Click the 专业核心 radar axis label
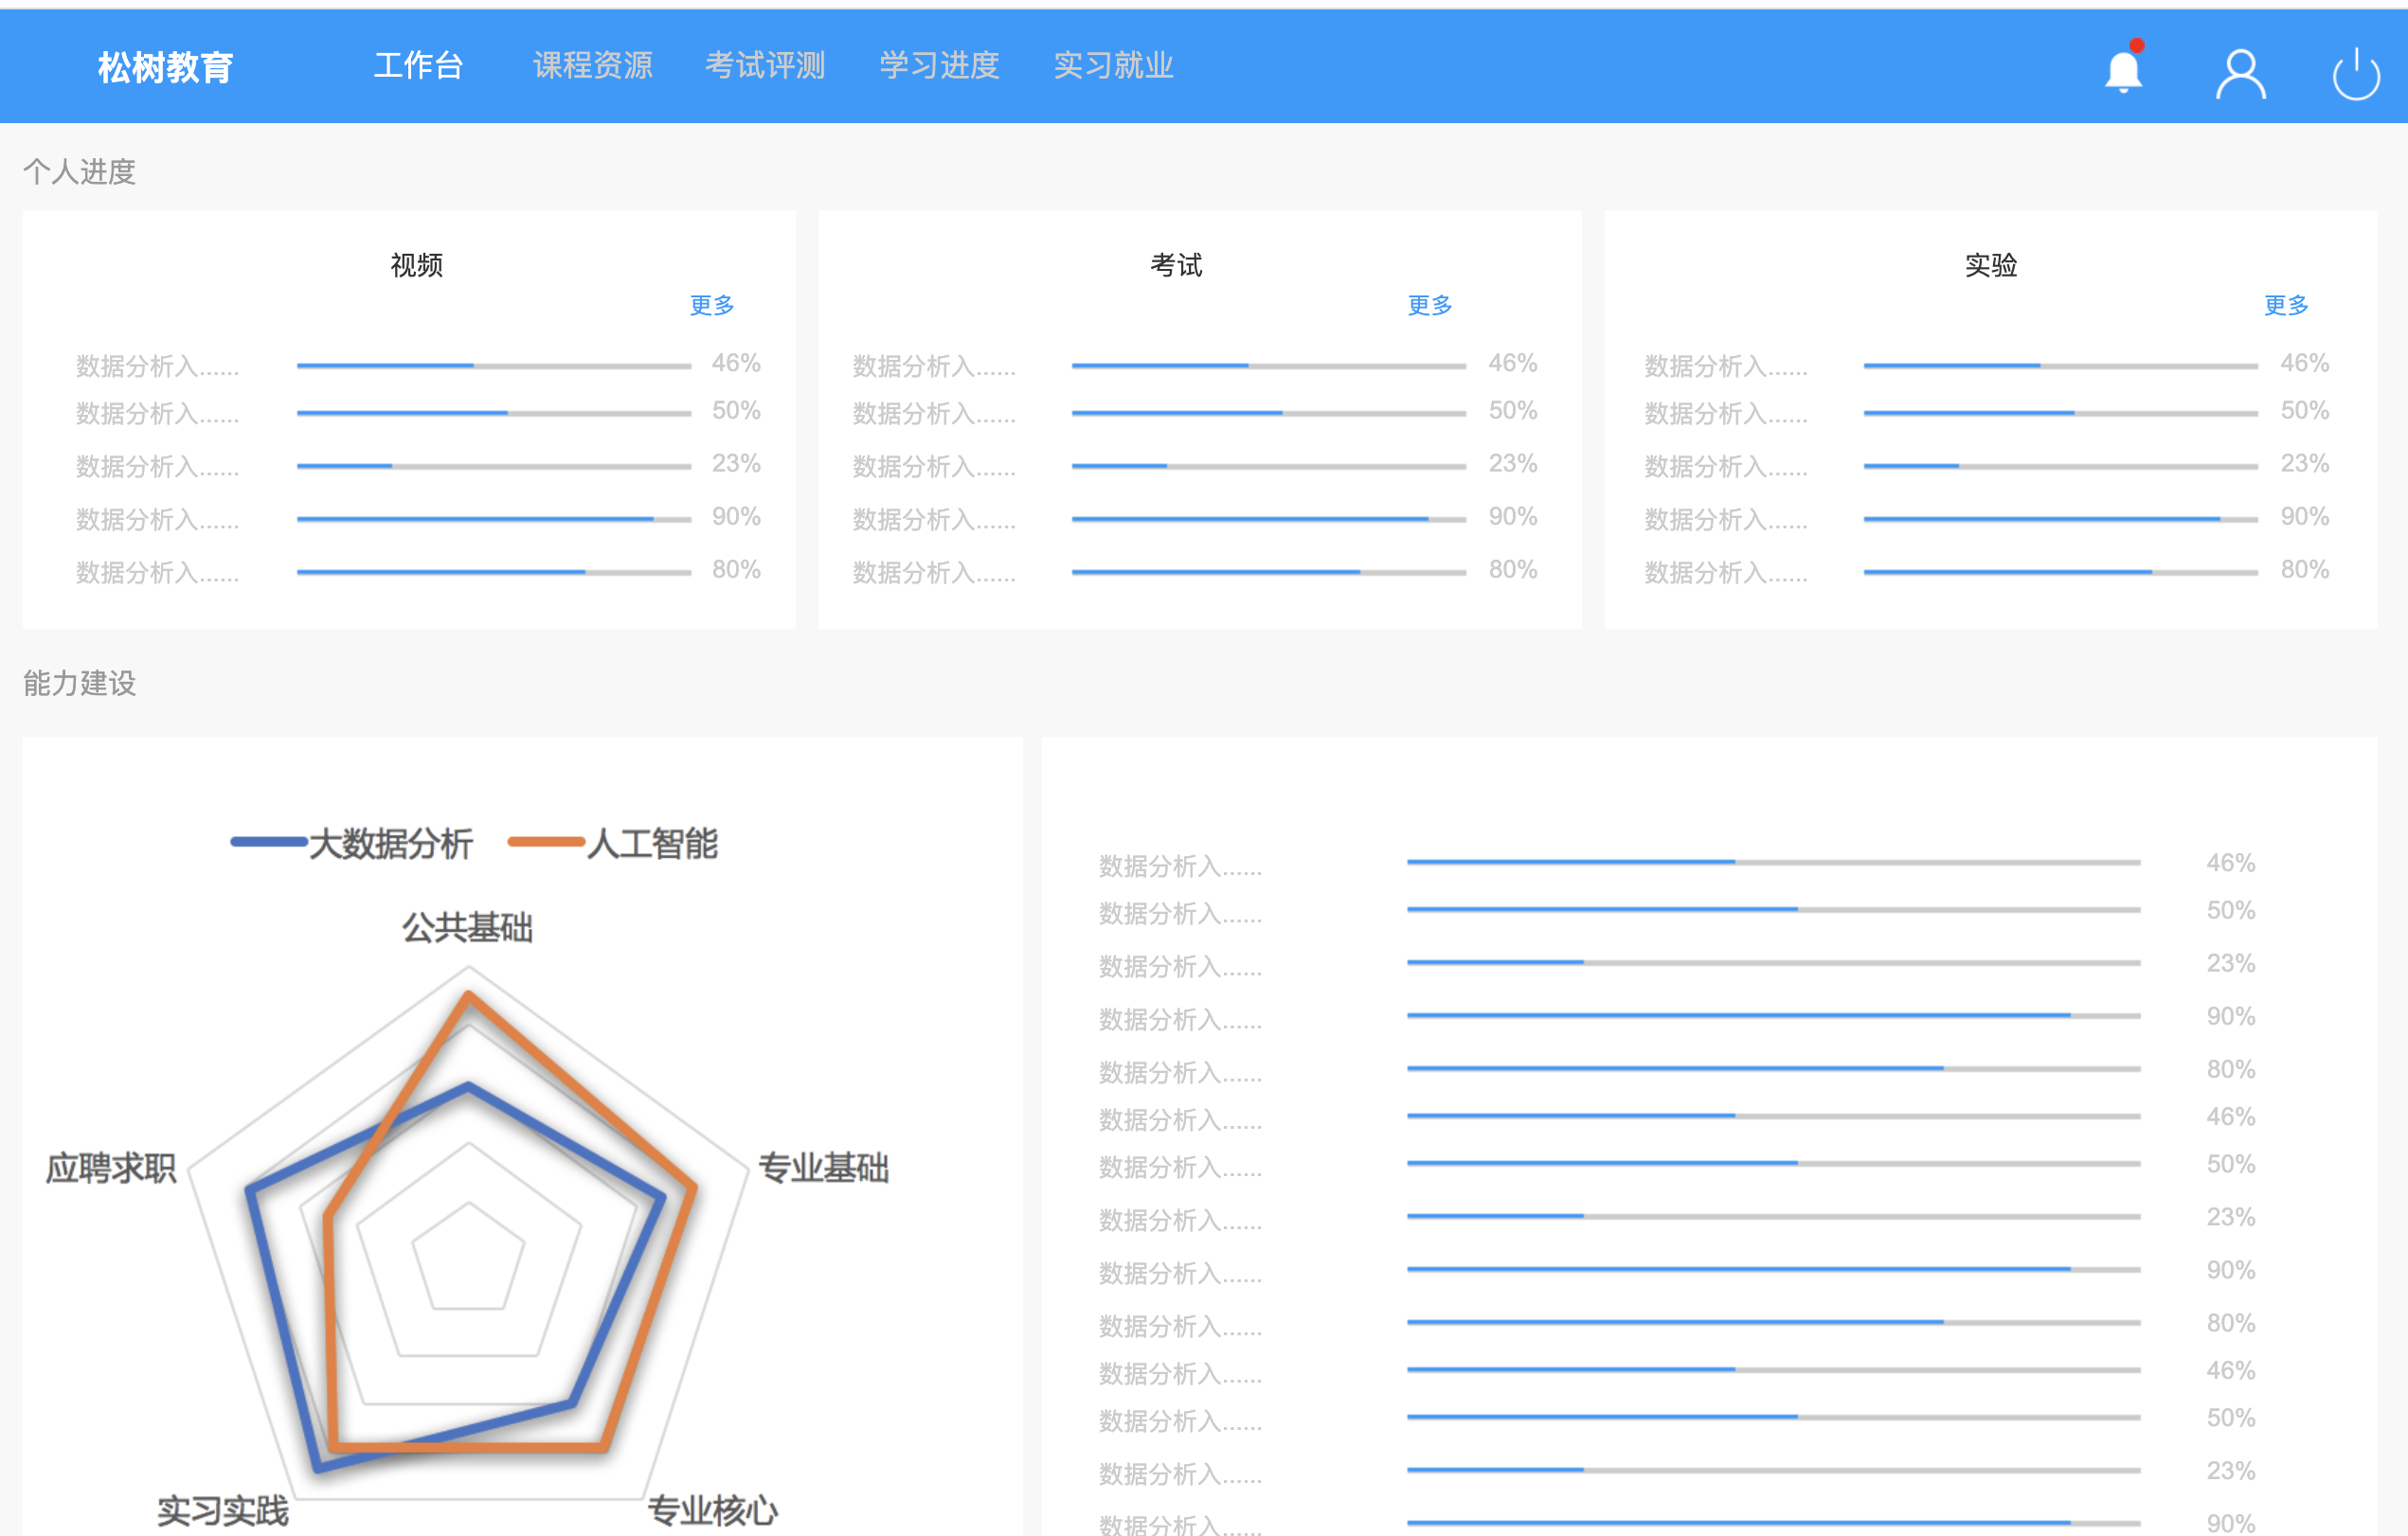This screenshot has width=2408, height=1536. [x=712, y=1510]
